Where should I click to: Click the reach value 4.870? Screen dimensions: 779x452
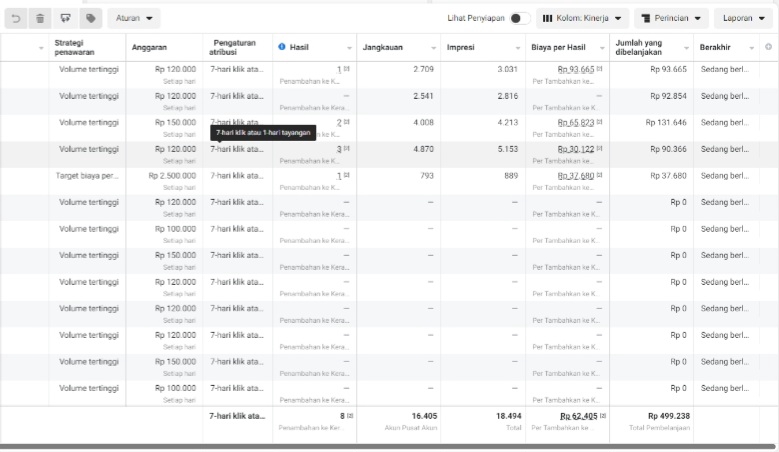[423, 149]
